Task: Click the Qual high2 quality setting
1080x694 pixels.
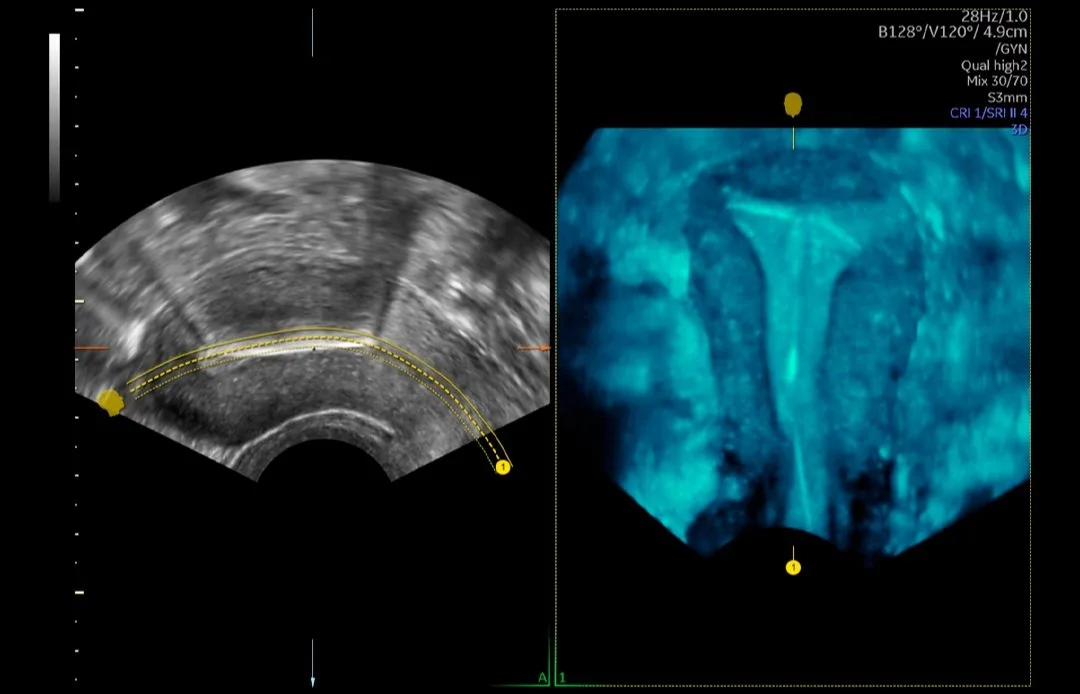Action: 994,66
